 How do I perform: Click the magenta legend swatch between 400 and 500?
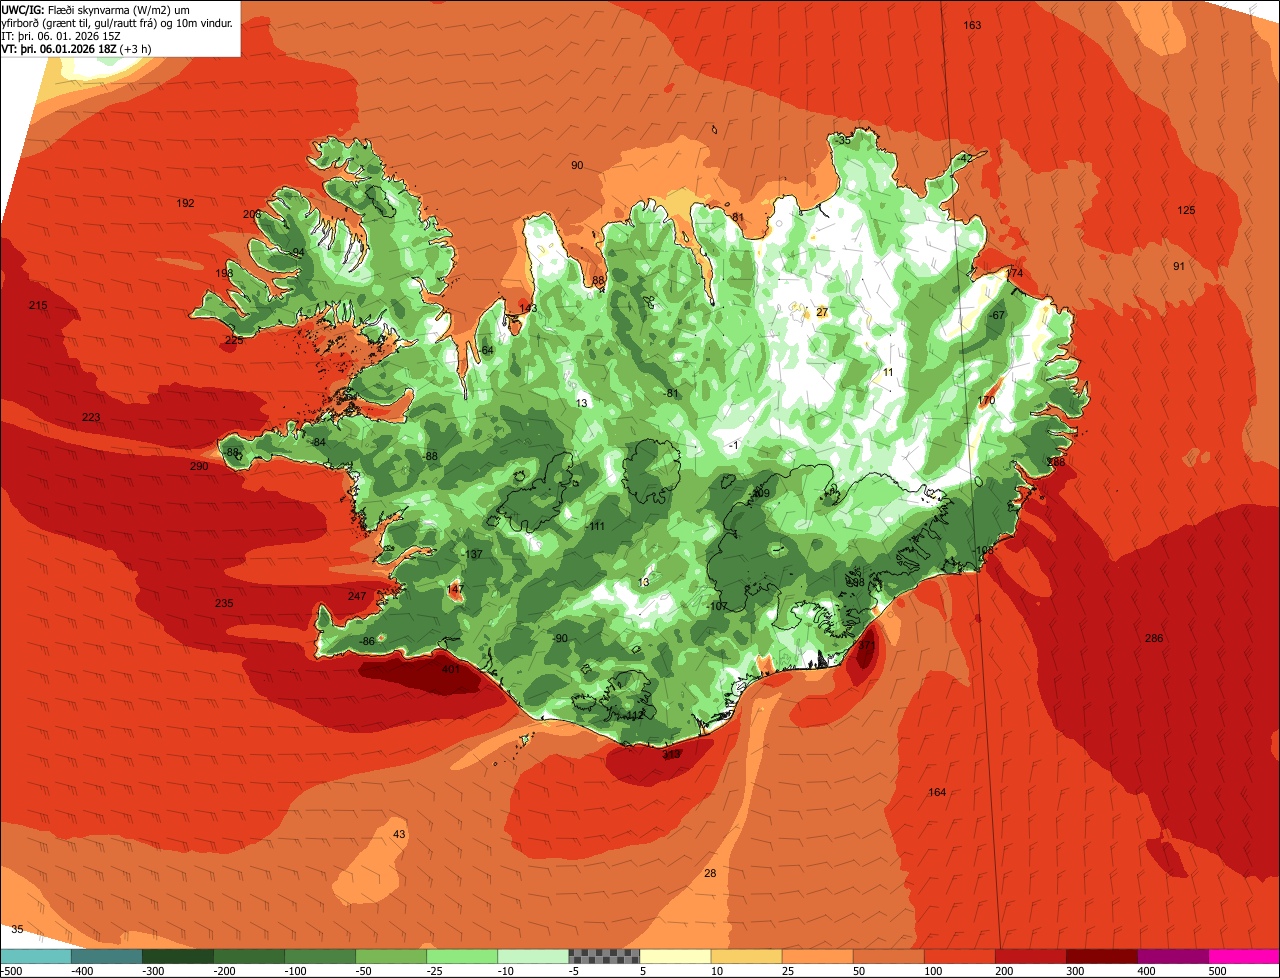(1173, 956)
